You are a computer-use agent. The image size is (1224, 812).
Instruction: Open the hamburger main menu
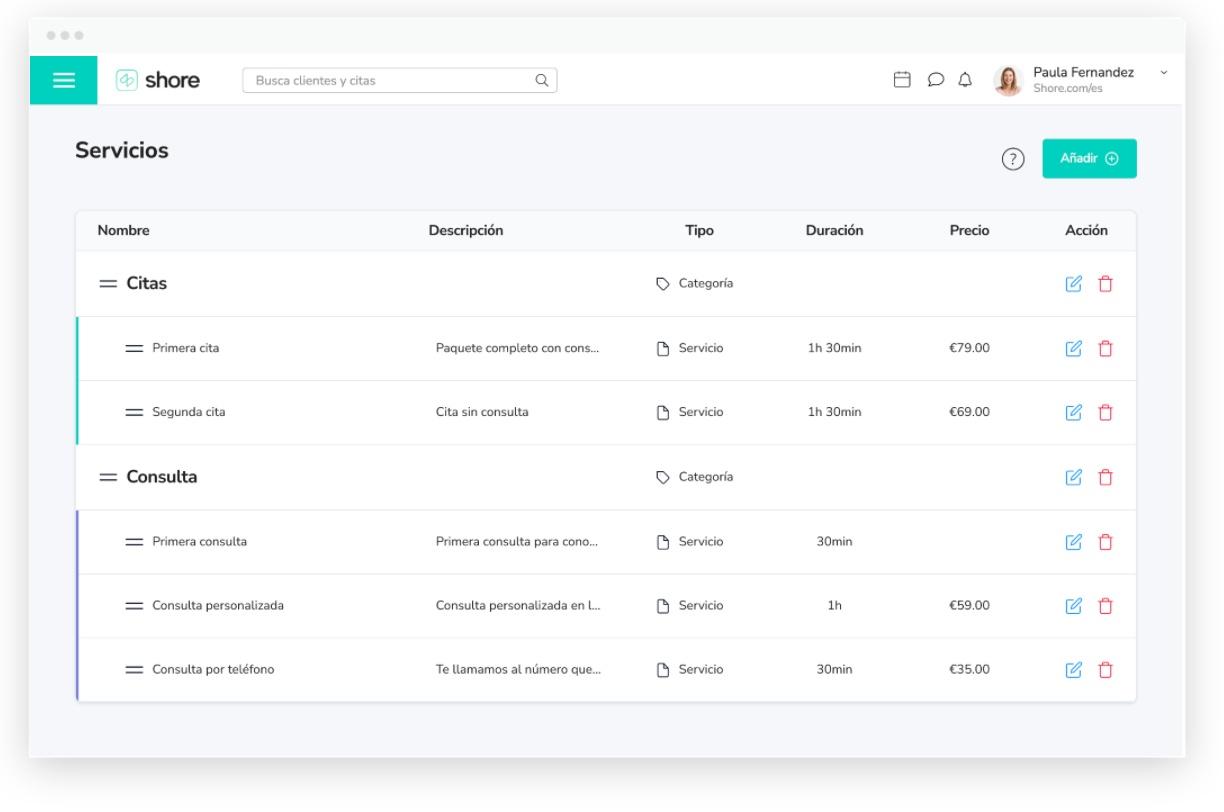click(x=63, y=81)
